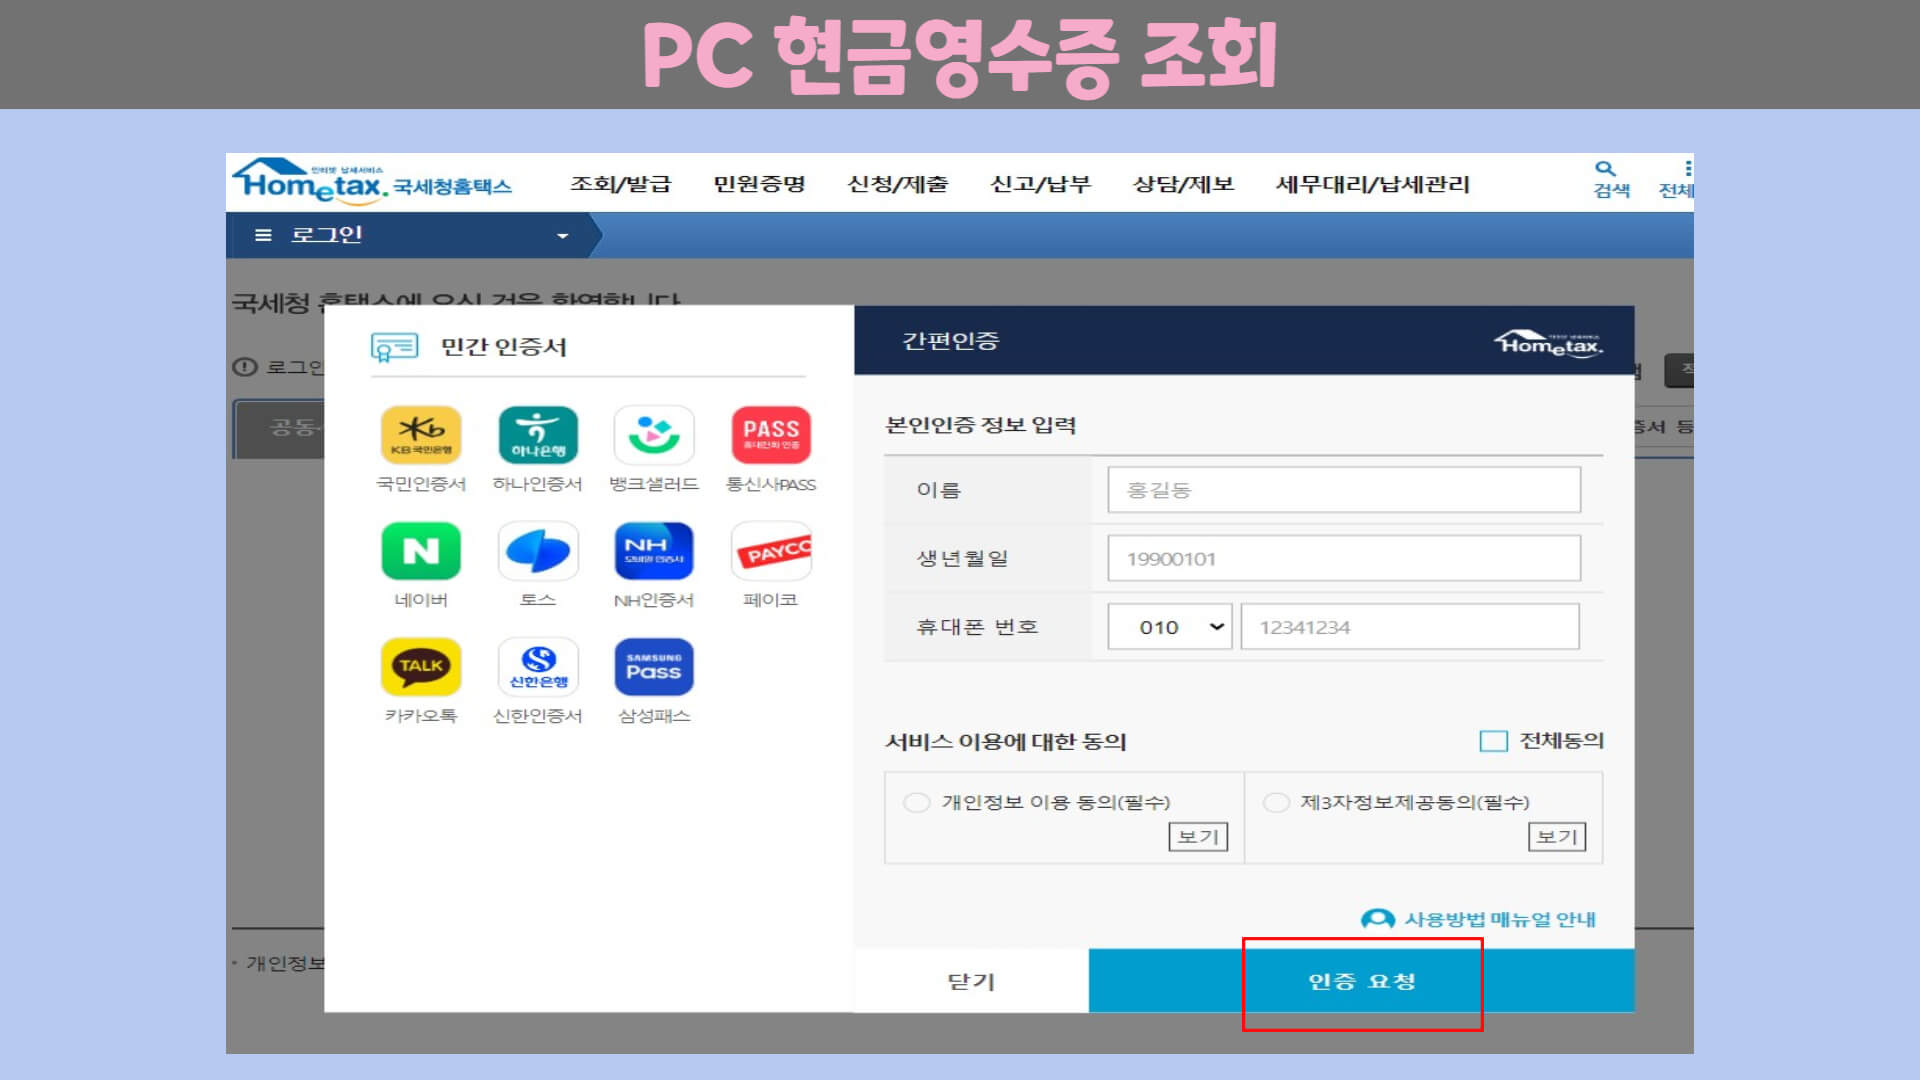Viewport: 1920px width, 1080px height.
Task: Select the KB 국민인증서 icon
Action: click(421, 436)
